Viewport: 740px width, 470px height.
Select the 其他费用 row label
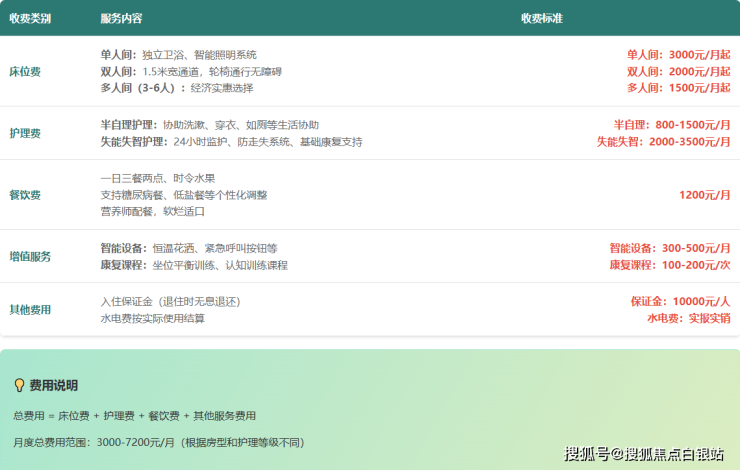pos(30,310)
